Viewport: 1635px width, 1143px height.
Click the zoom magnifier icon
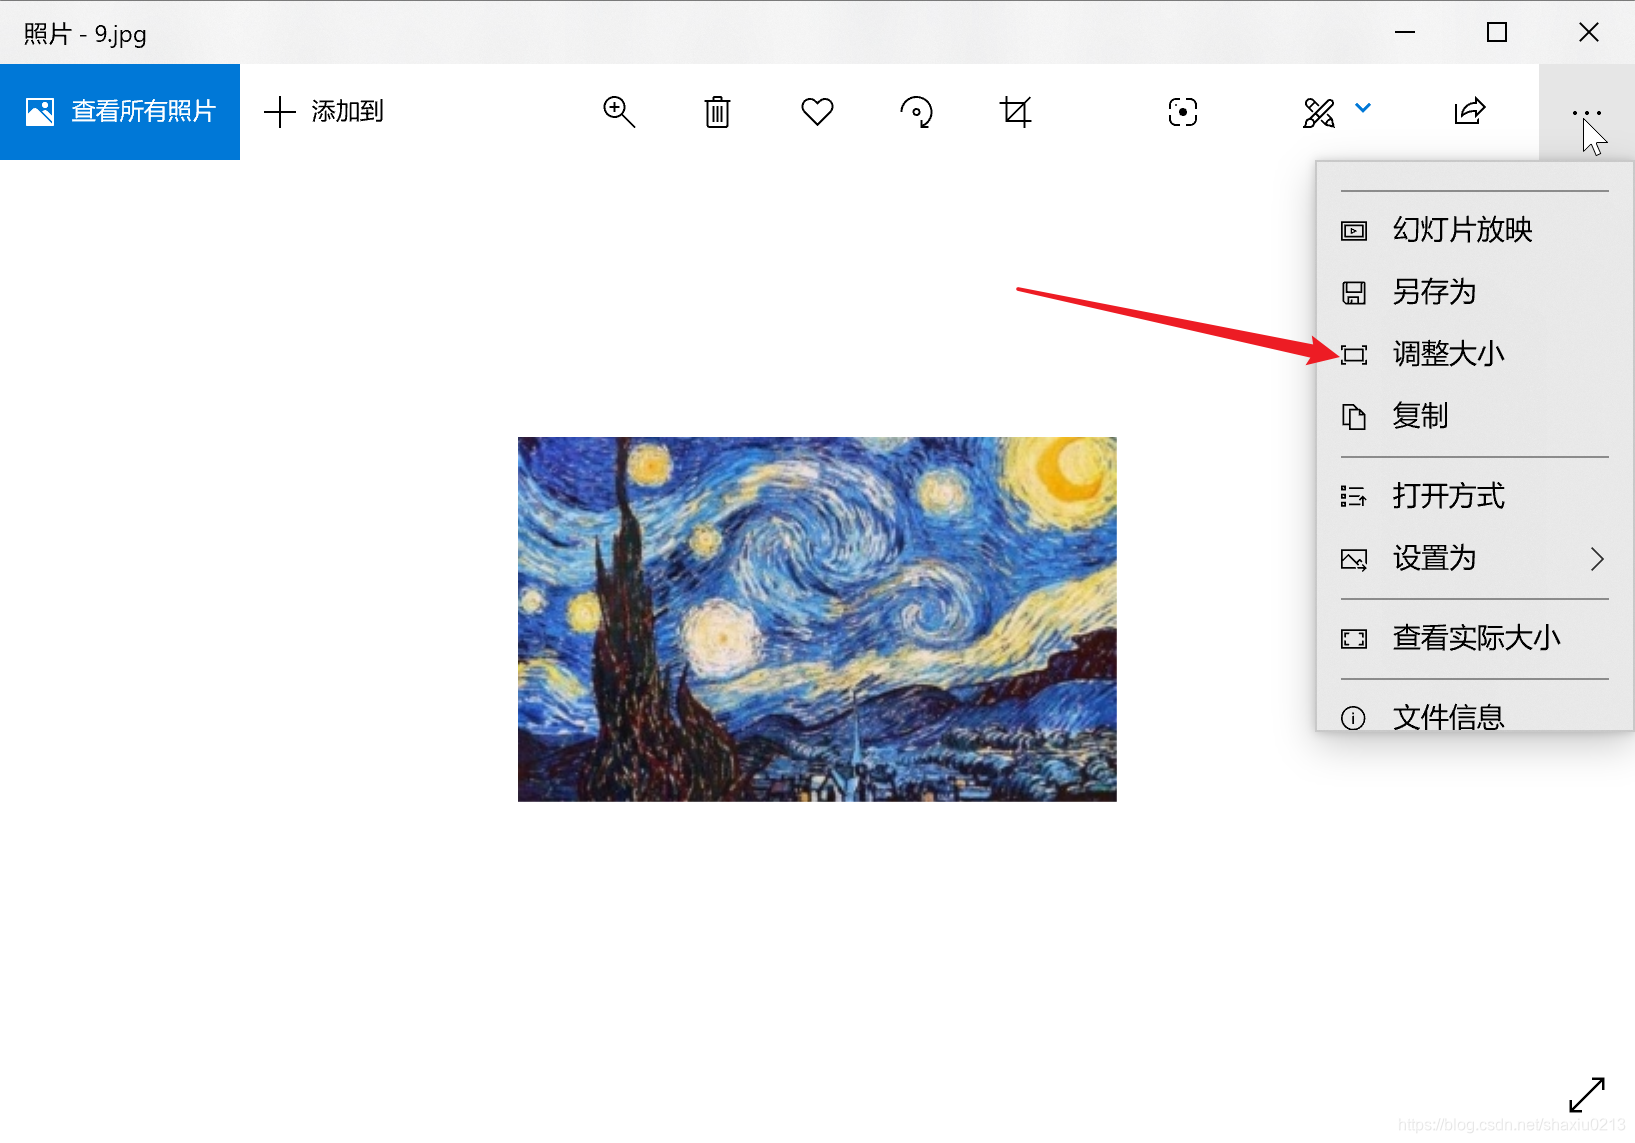click(x=619, y=112)
